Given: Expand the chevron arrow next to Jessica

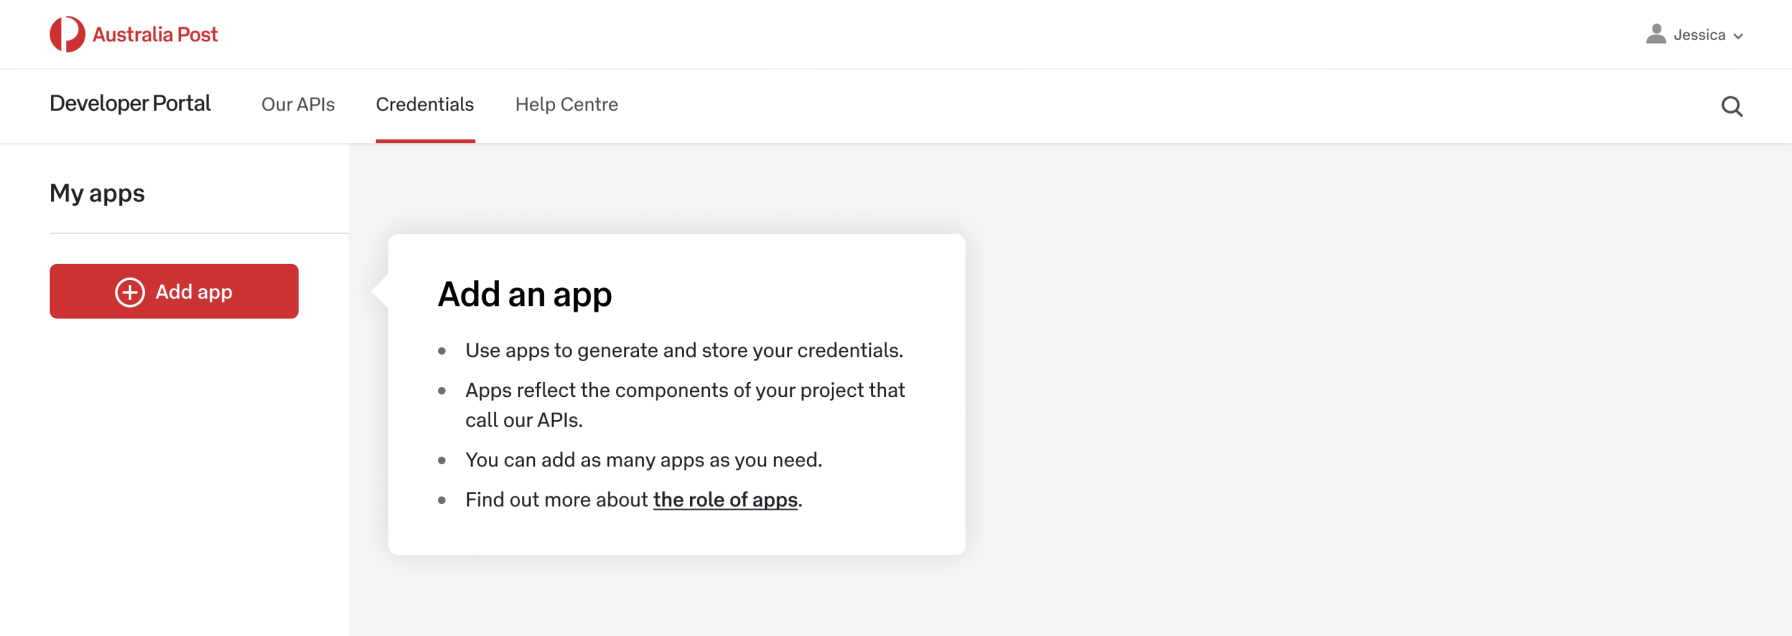Looking at the screenshot, I should (x=1738, y=36).
